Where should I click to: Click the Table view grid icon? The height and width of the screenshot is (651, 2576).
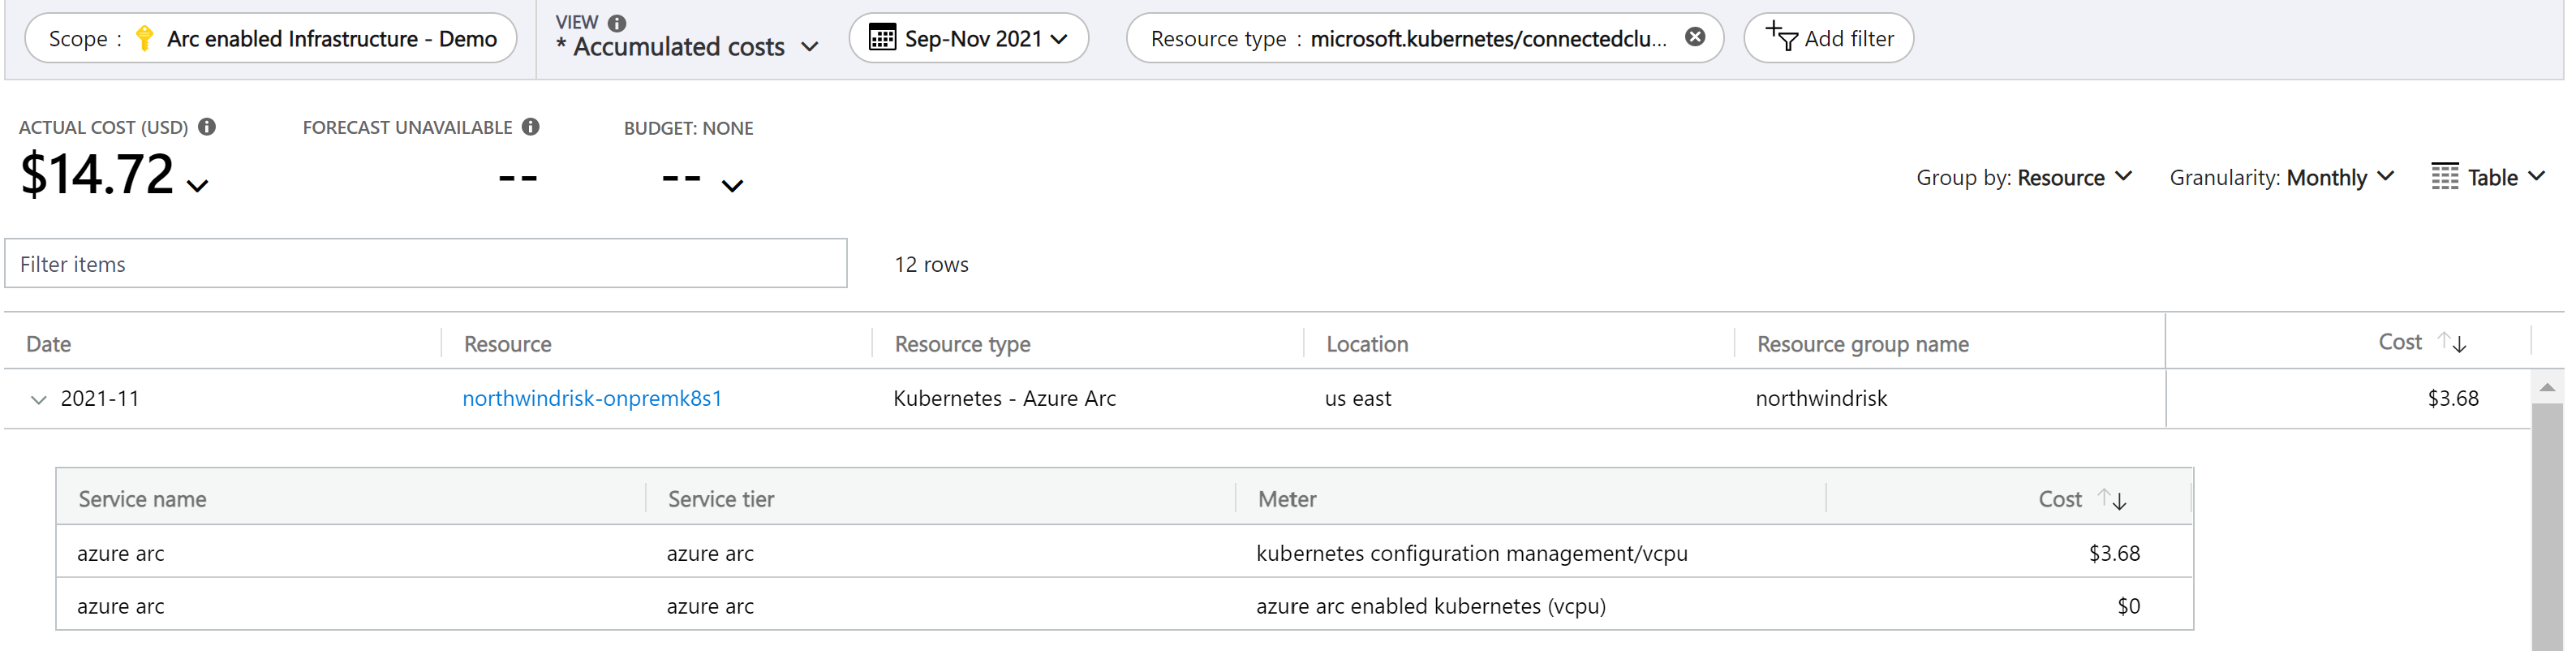coord(2445,177)
